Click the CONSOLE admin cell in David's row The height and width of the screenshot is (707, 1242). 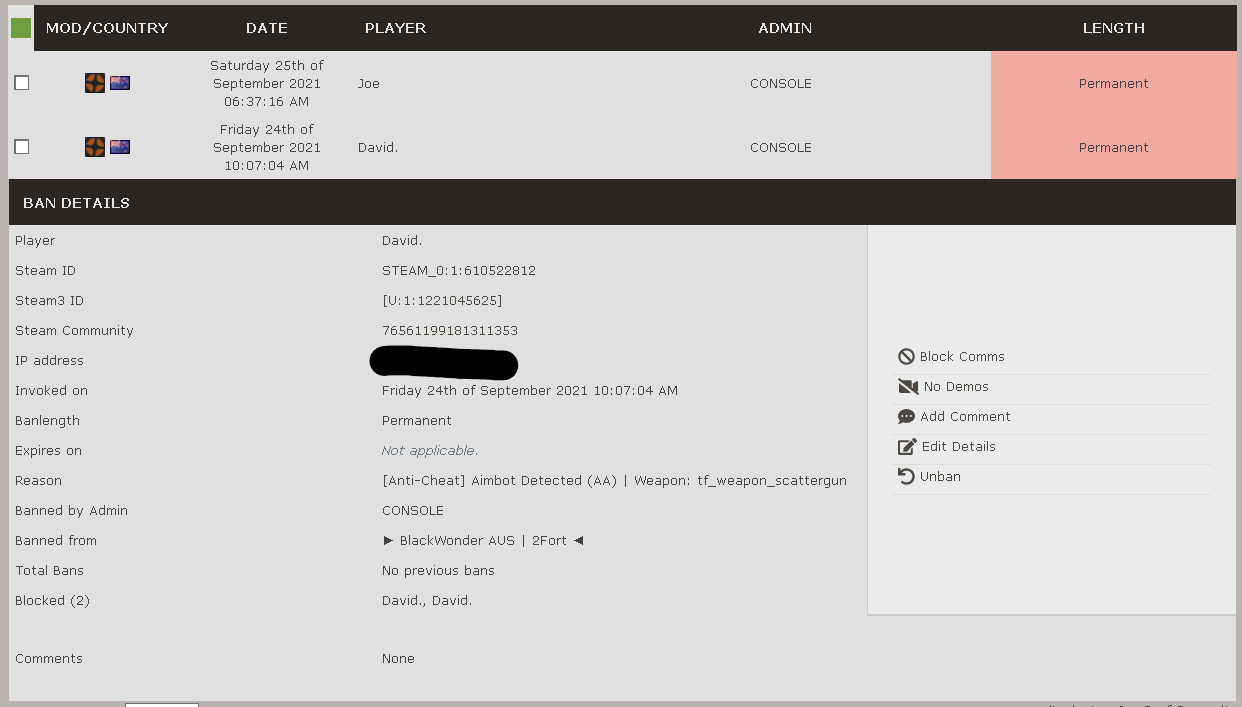[x=781, y=147]
